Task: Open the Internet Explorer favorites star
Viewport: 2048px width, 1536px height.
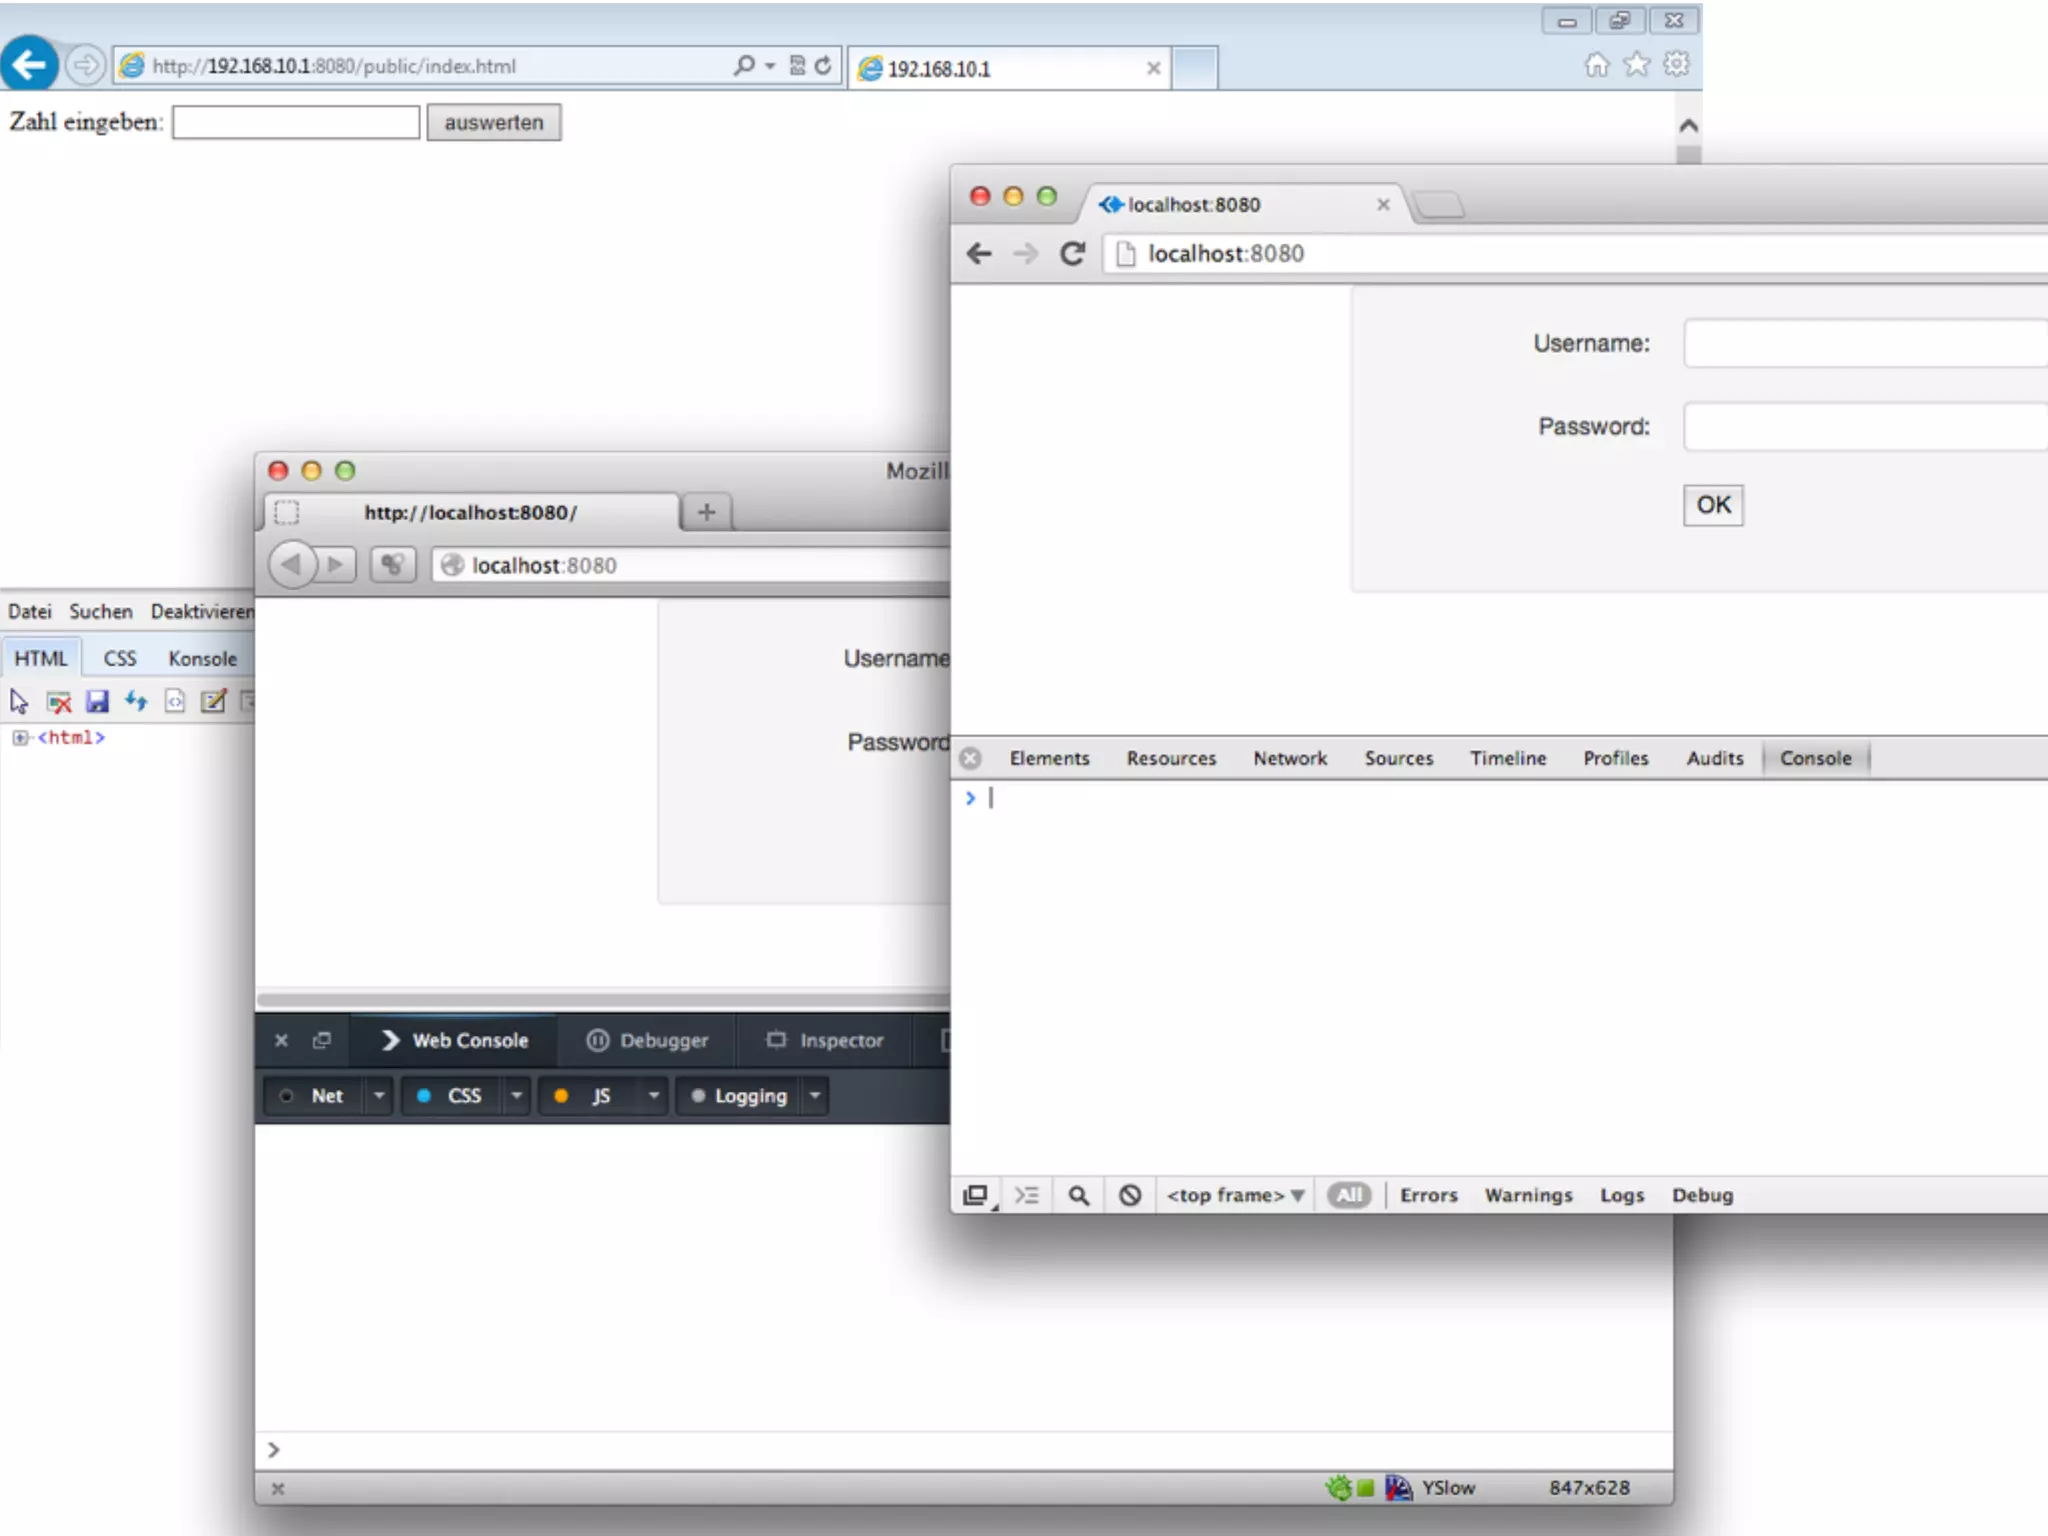Action: 1636,65
